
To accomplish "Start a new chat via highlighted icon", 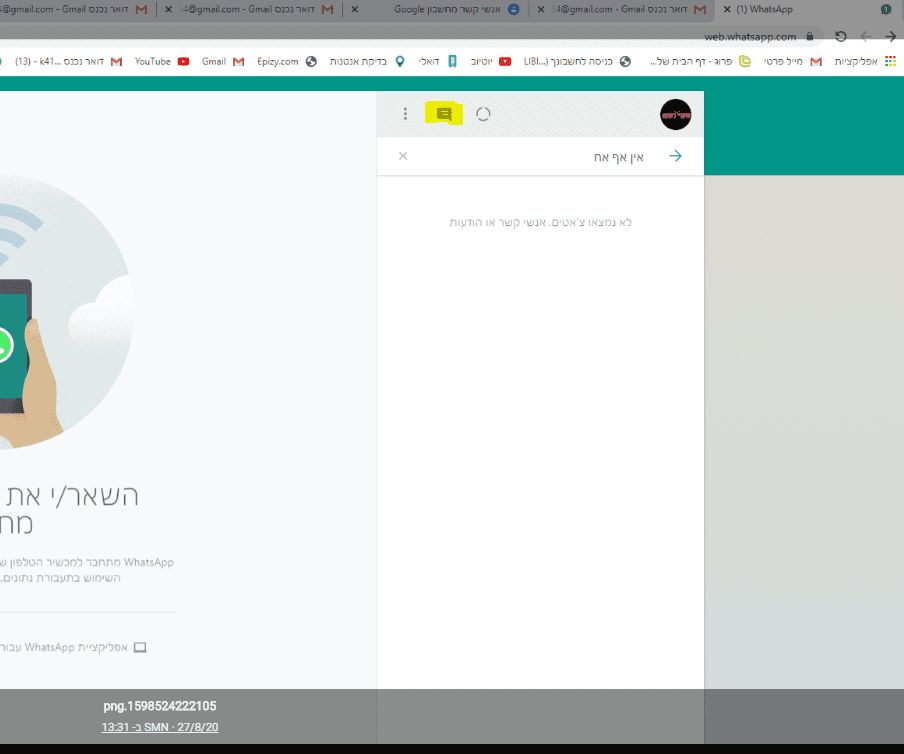I will tap(444, 114).
